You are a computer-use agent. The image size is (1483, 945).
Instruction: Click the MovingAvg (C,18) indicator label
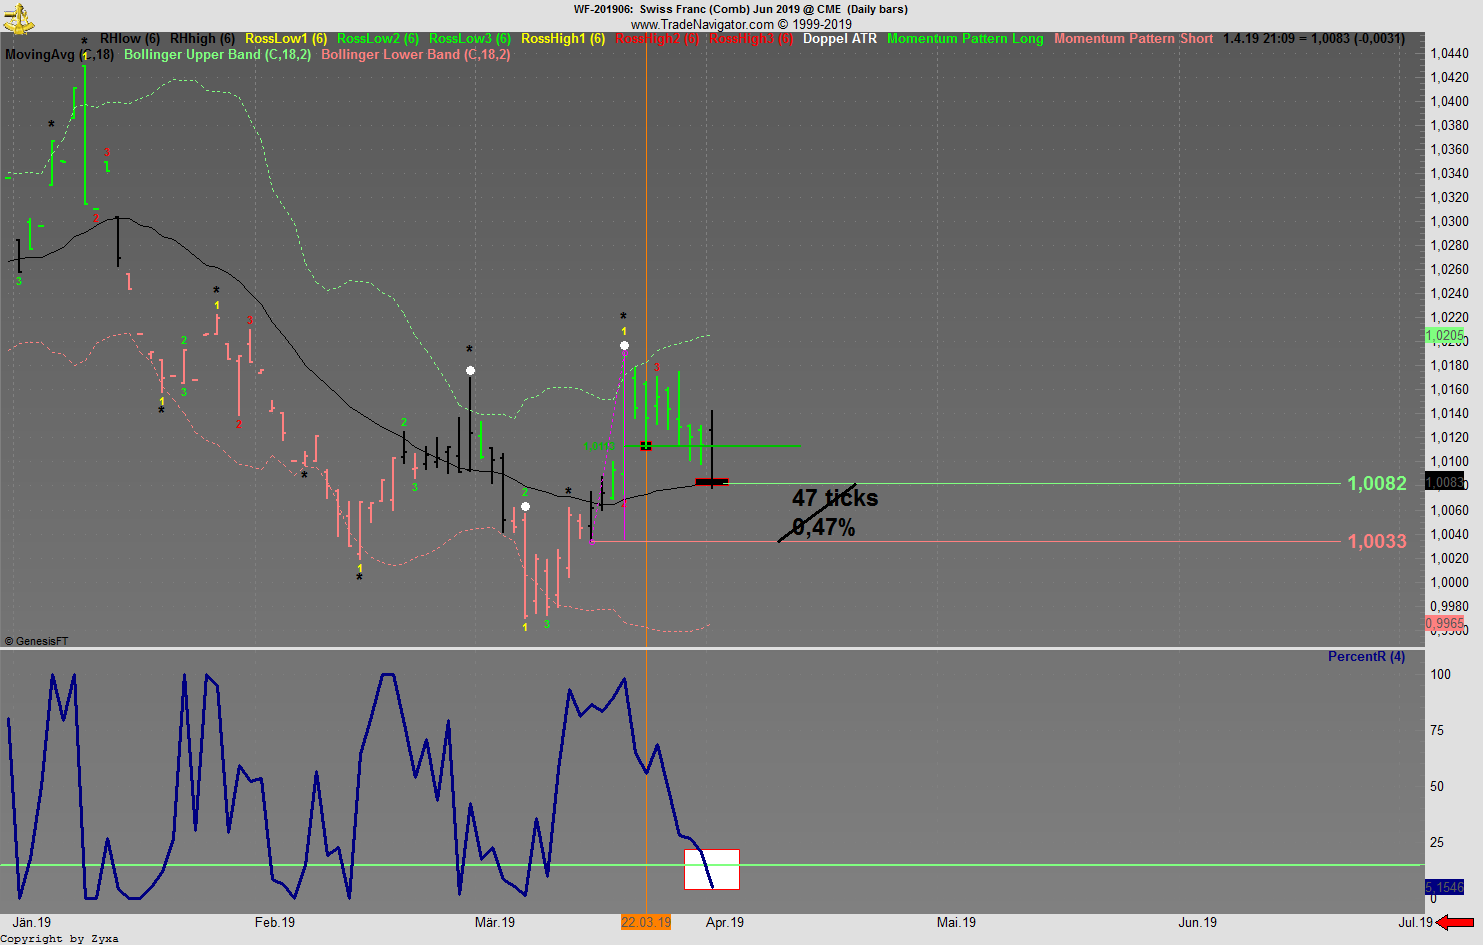tap(59, 55)
